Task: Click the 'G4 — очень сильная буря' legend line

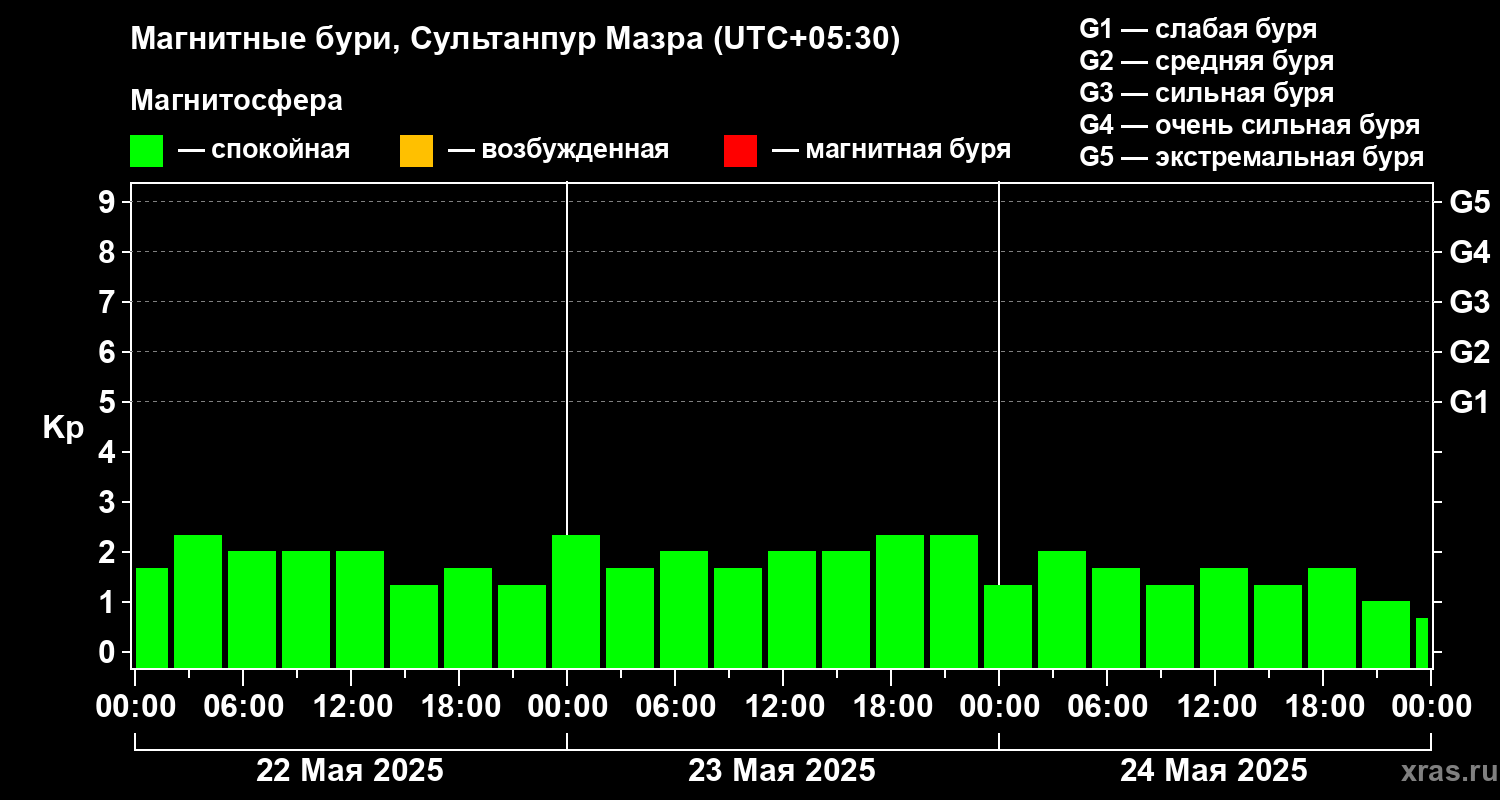Action: click(x=1250, y=125)
